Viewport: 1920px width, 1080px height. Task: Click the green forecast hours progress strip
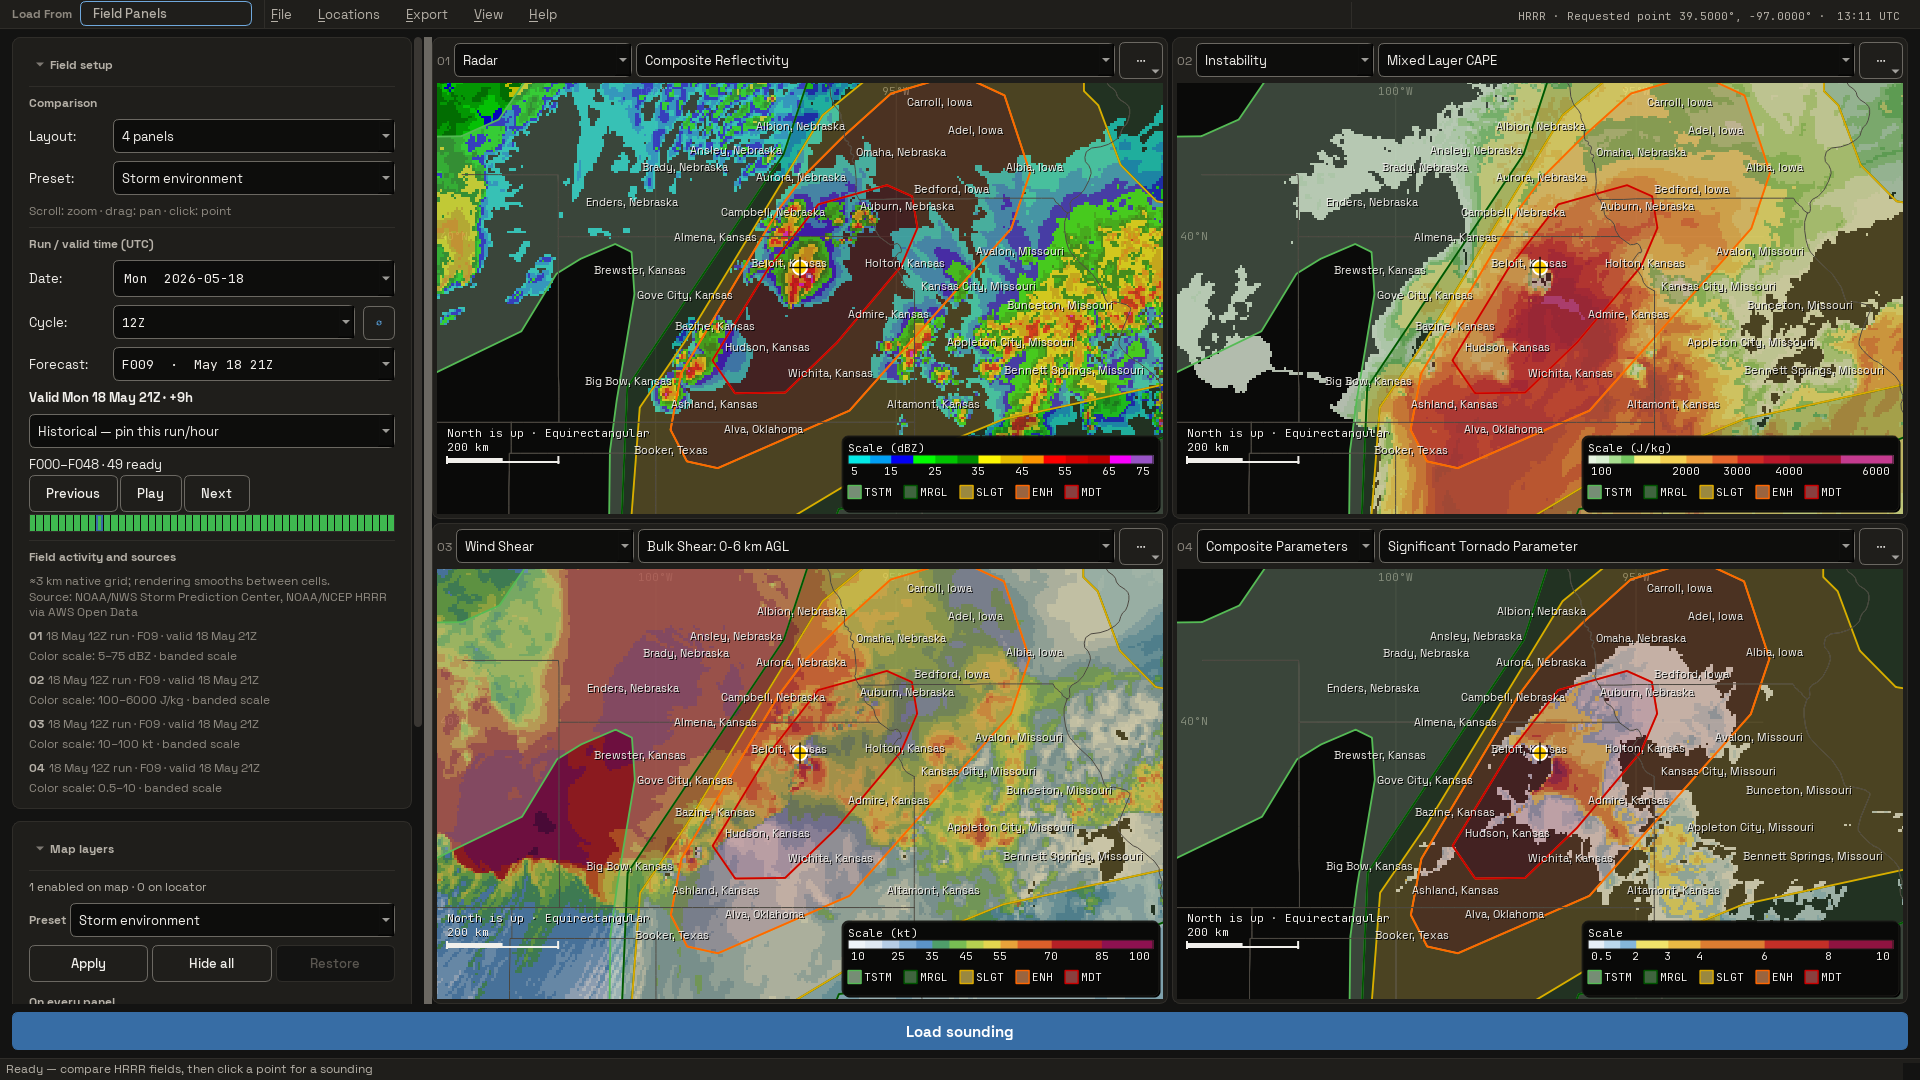(212, 524)
